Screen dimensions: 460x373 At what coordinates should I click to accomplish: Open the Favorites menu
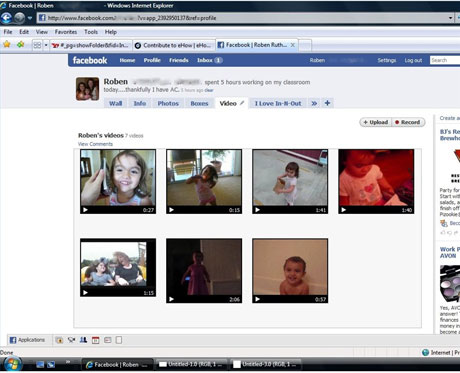[x=66, y=32]
